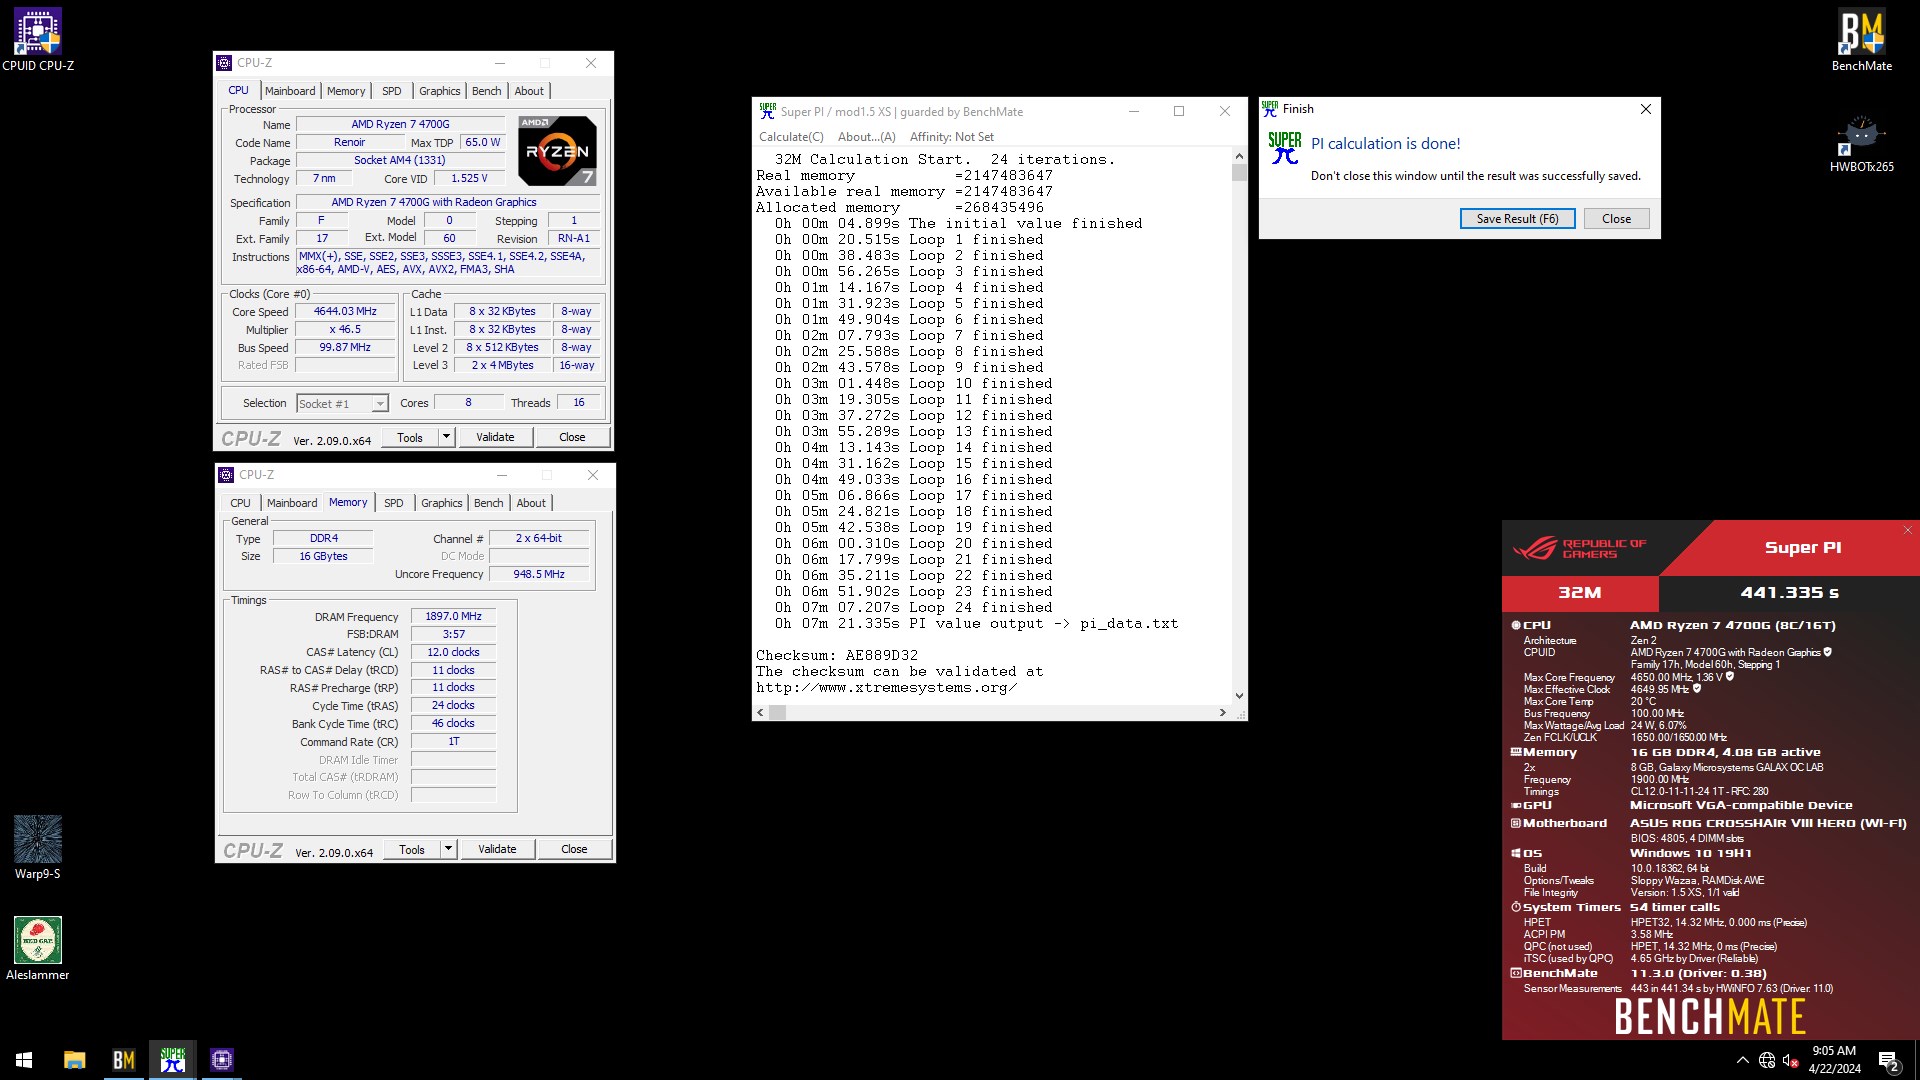Click the Super PI window title icon
The image size is (1920, 1080).
(767, 111)
